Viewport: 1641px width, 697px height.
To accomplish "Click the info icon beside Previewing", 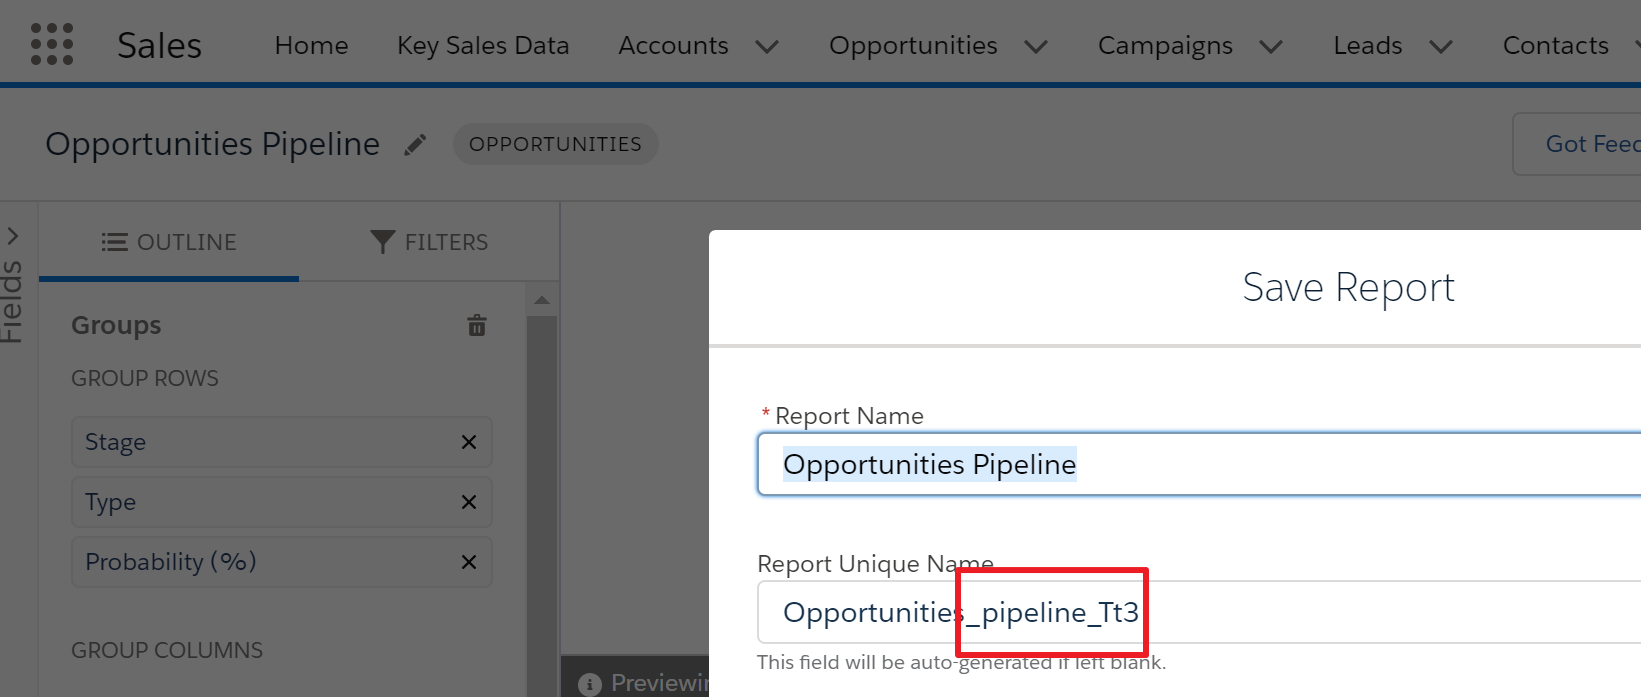I will tap(590, 684).
